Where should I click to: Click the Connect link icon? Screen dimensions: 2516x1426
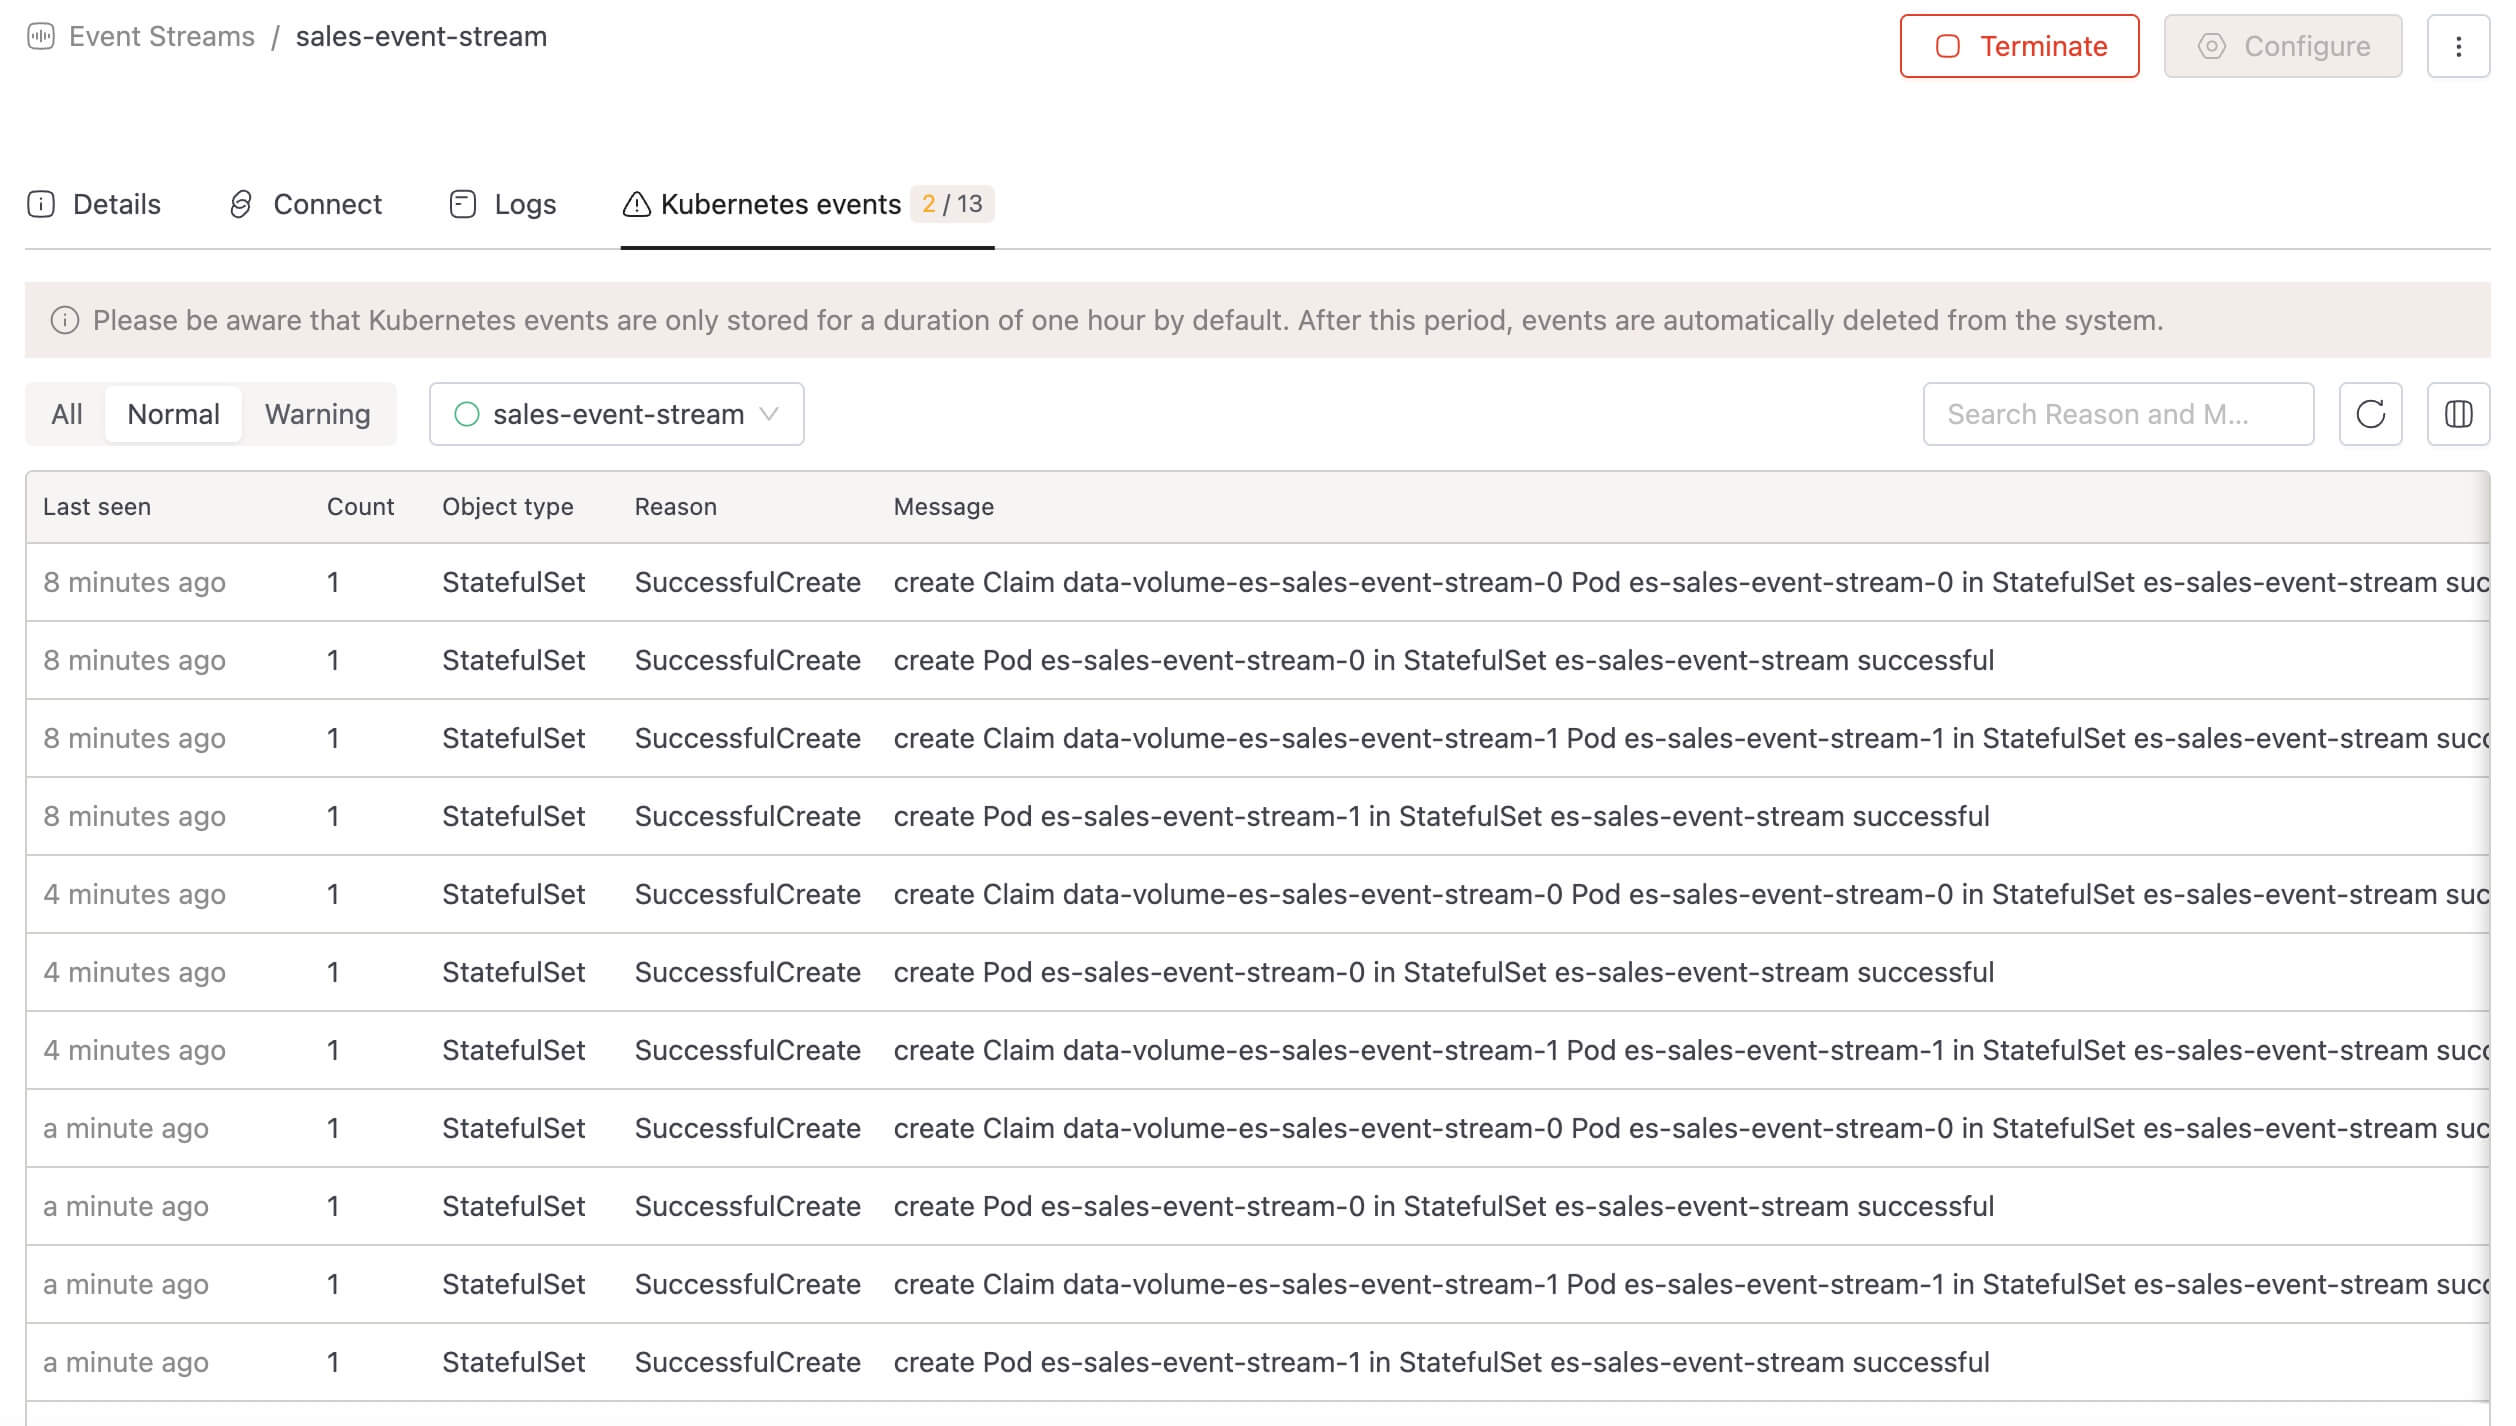tap(240, 204)
